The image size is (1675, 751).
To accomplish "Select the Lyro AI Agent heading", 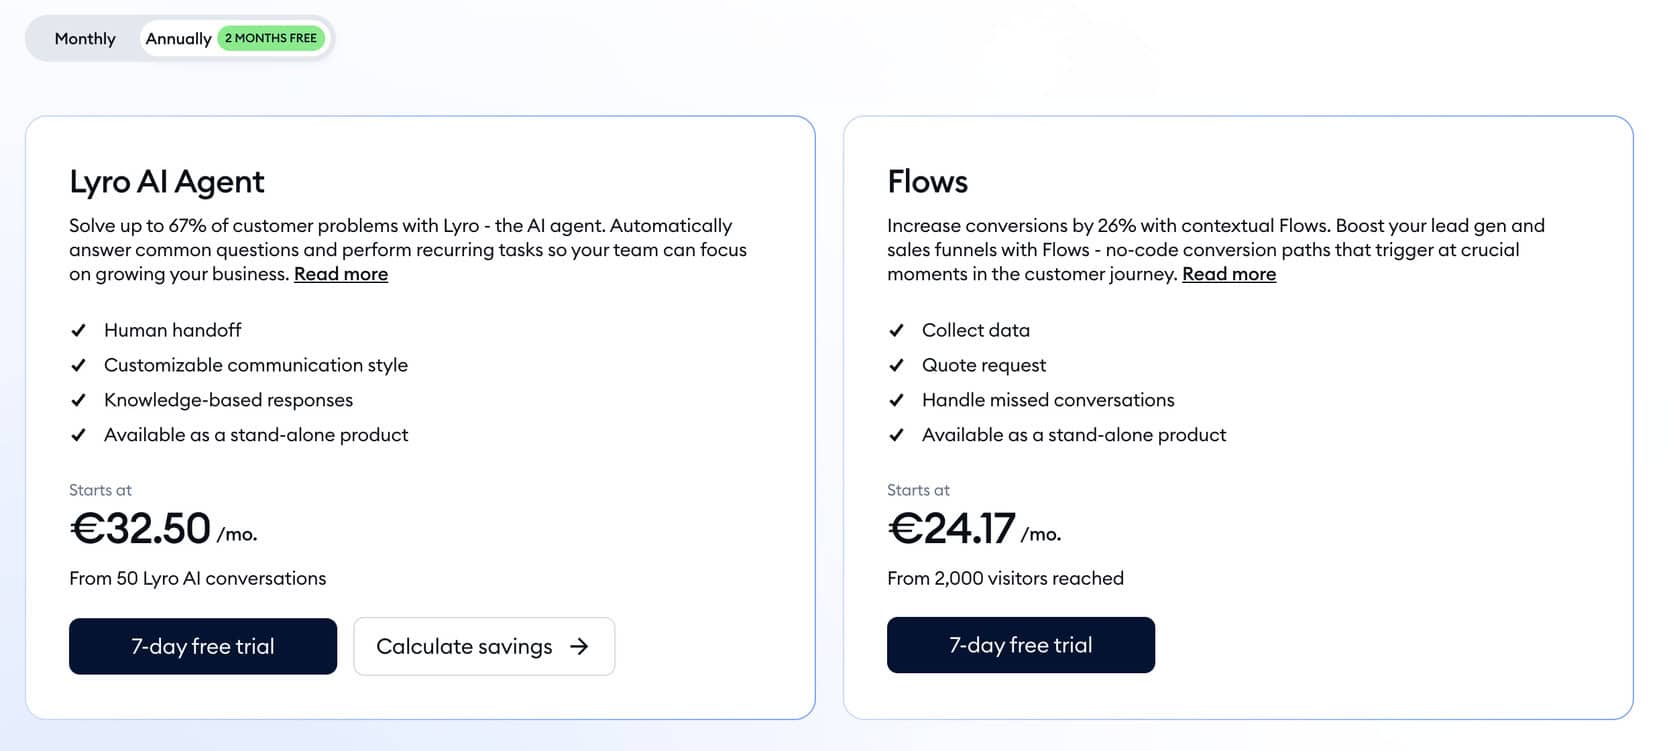I will pyautogui.click(x=166, y=182).
